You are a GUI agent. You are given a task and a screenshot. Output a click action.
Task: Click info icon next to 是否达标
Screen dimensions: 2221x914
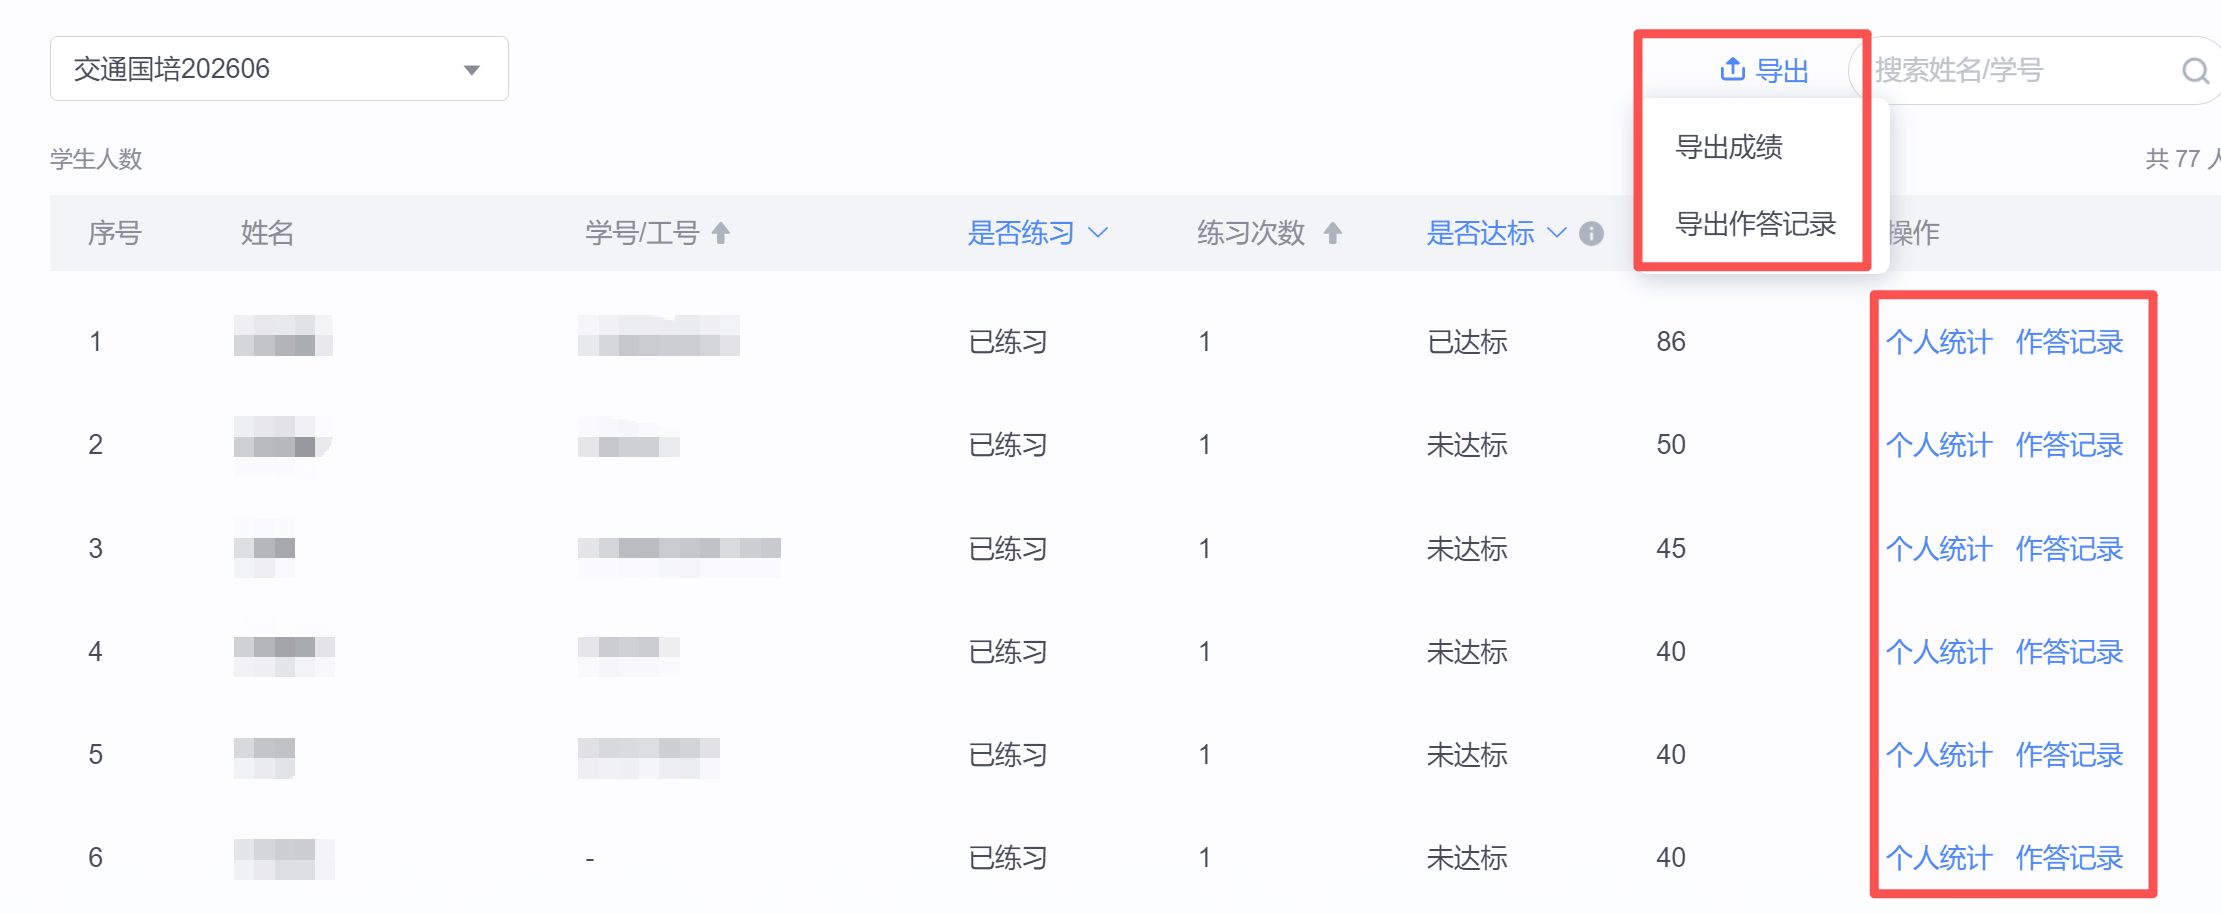click(1591, 233)
